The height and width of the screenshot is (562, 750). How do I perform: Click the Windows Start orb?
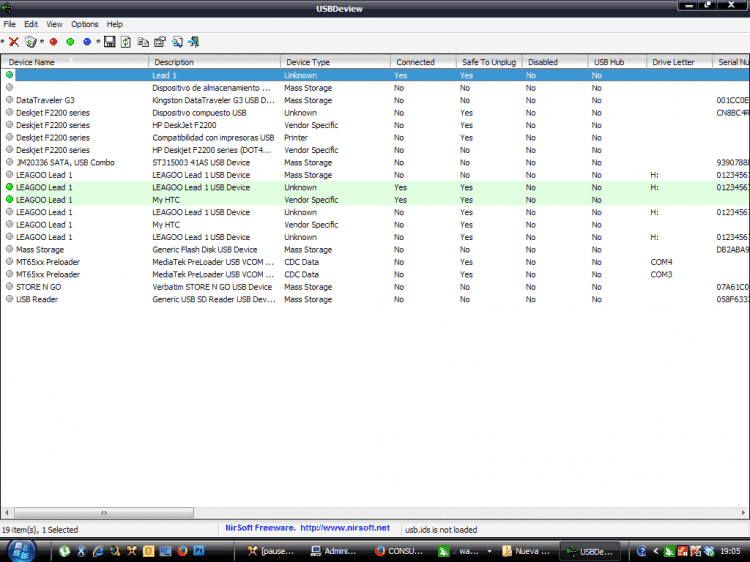pyautogui.click(x=22, y=551)
